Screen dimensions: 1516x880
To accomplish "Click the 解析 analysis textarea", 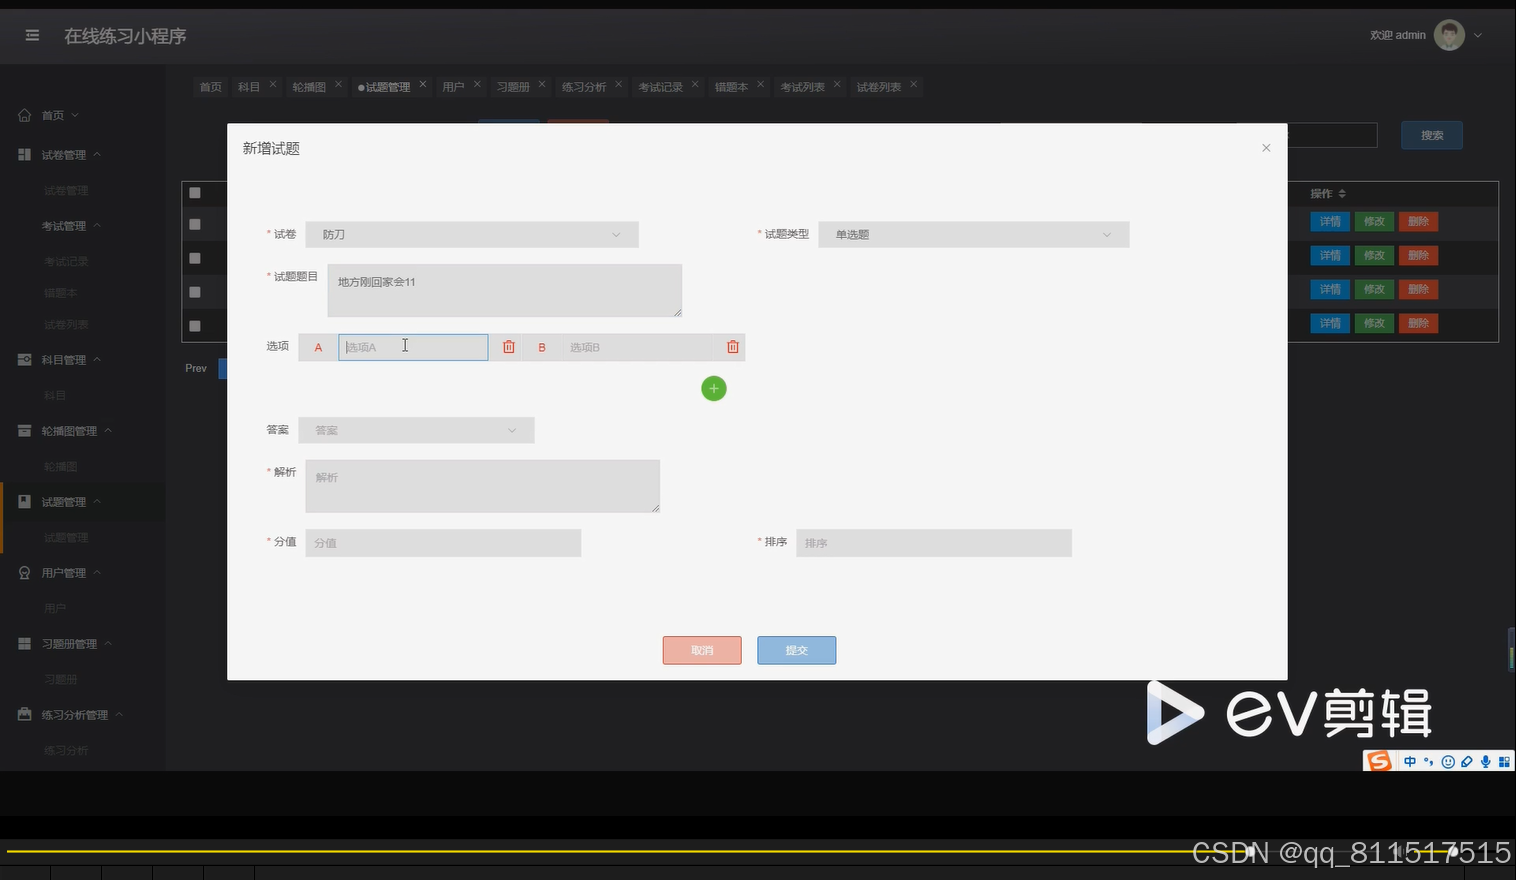I will click(483, 486).
